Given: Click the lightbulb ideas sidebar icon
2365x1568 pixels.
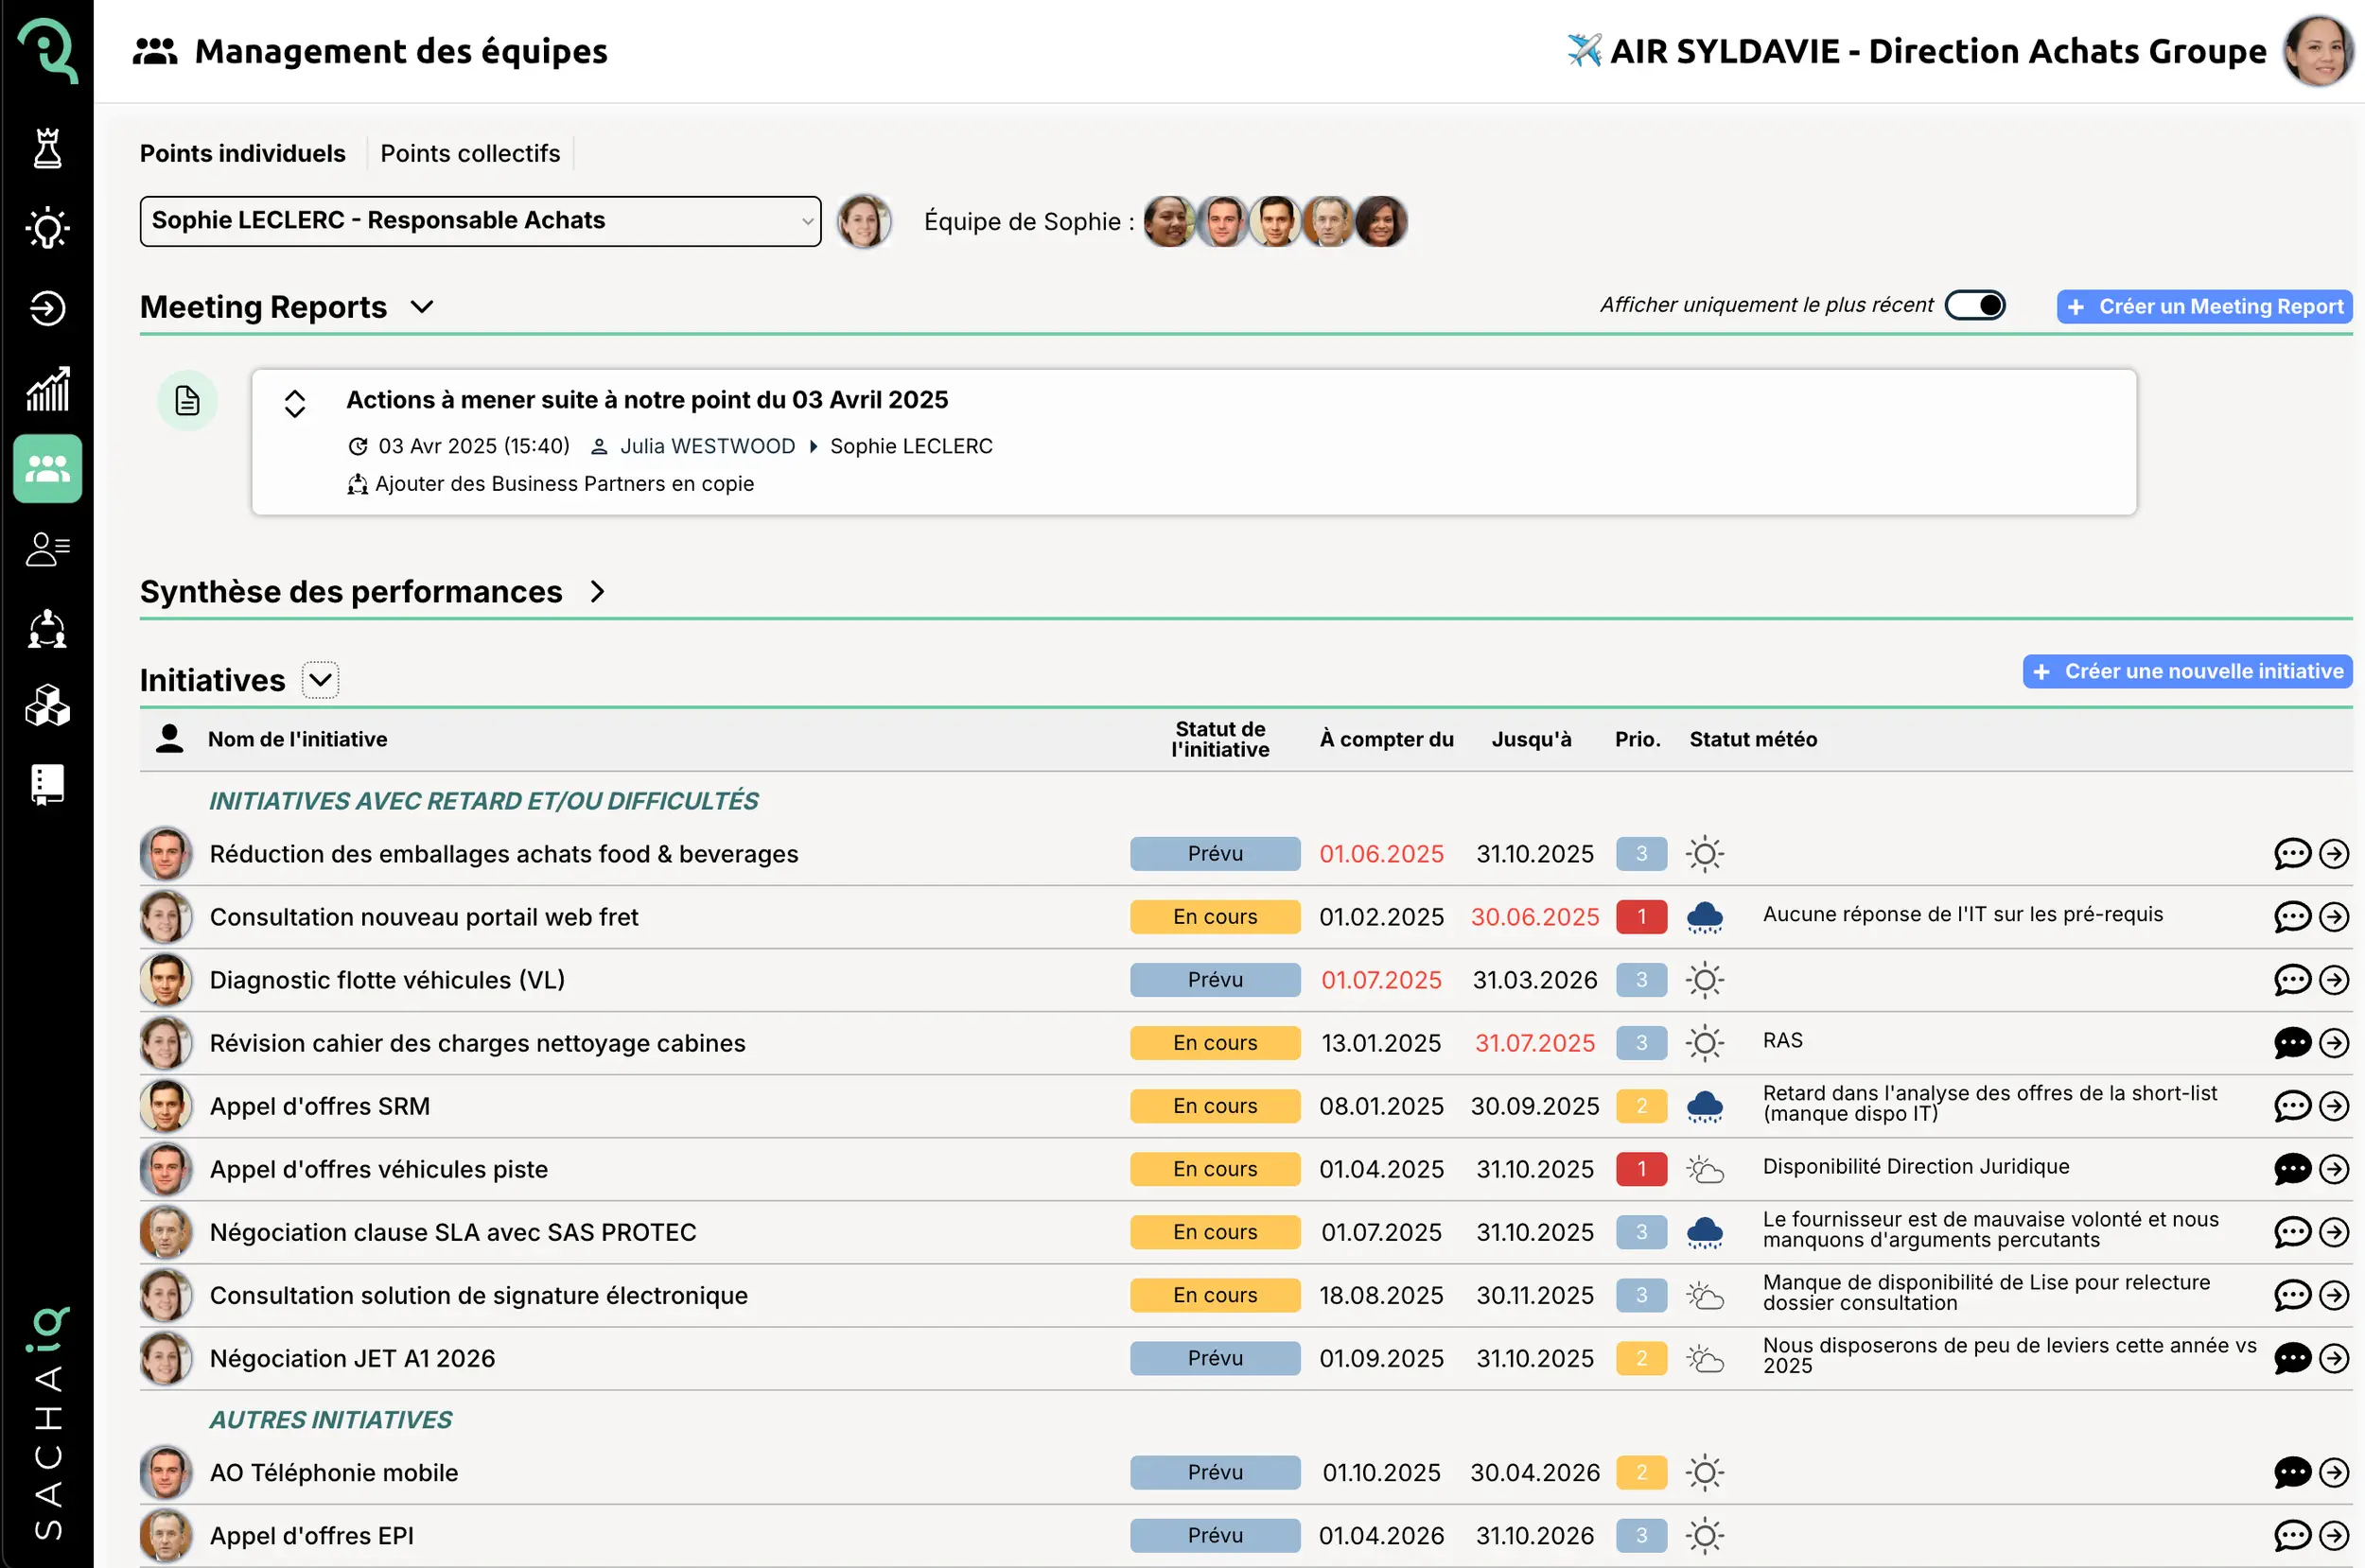Looking at the screenshot, I should point(47,228).
